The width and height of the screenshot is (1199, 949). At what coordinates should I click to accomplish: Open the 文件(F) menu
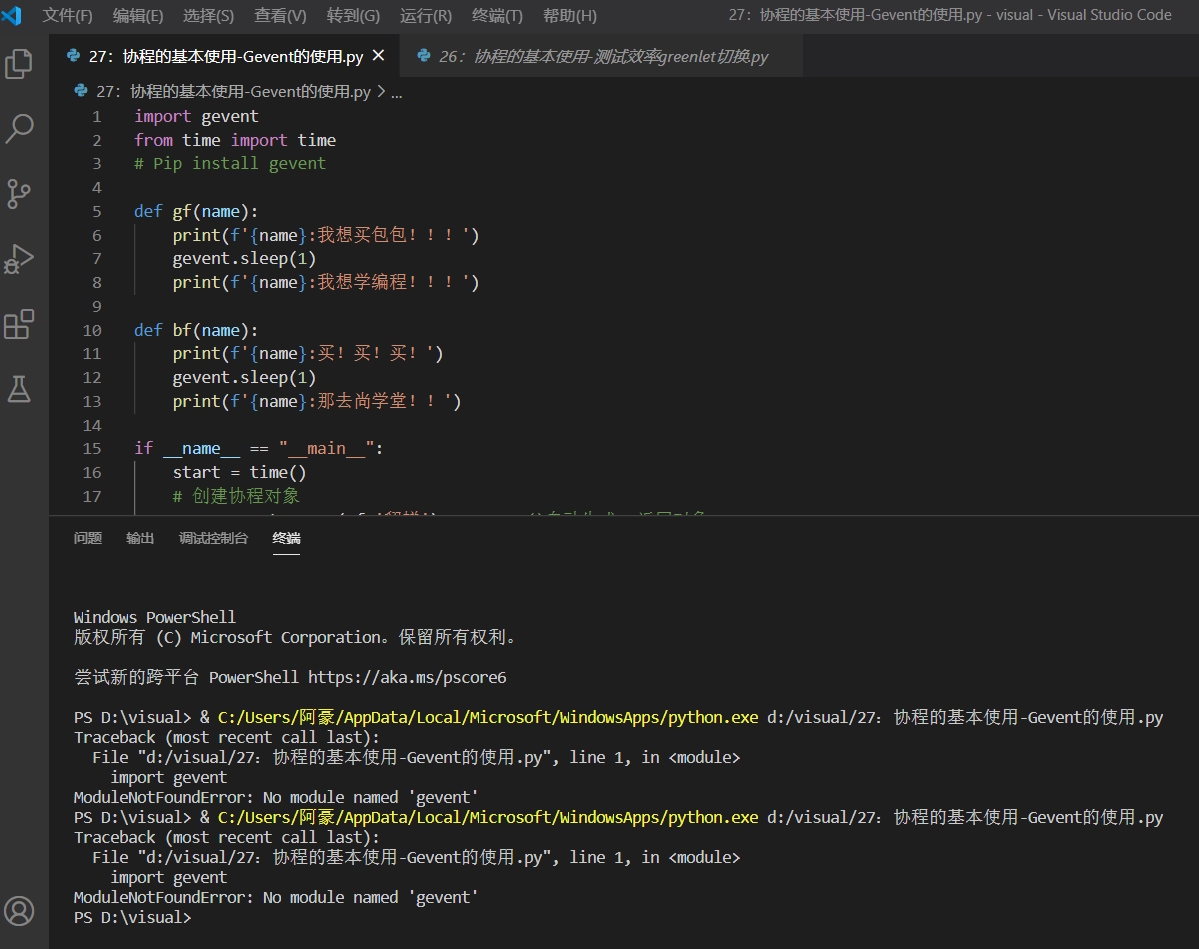tap(67, 15)
